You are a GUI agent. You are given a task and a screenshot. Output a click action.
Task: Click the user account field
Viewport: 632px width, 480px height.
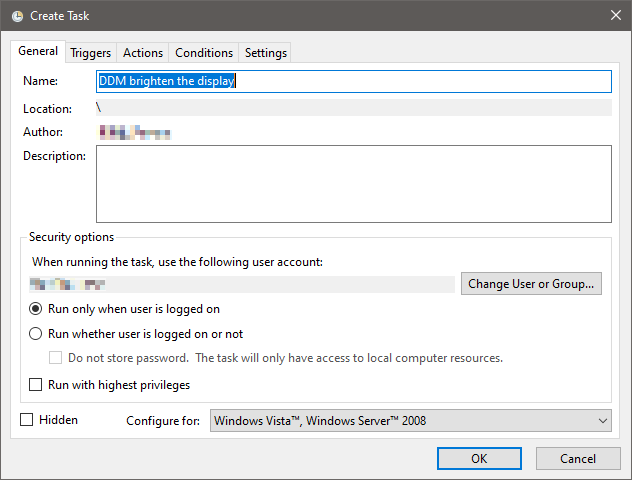(242, 285)
